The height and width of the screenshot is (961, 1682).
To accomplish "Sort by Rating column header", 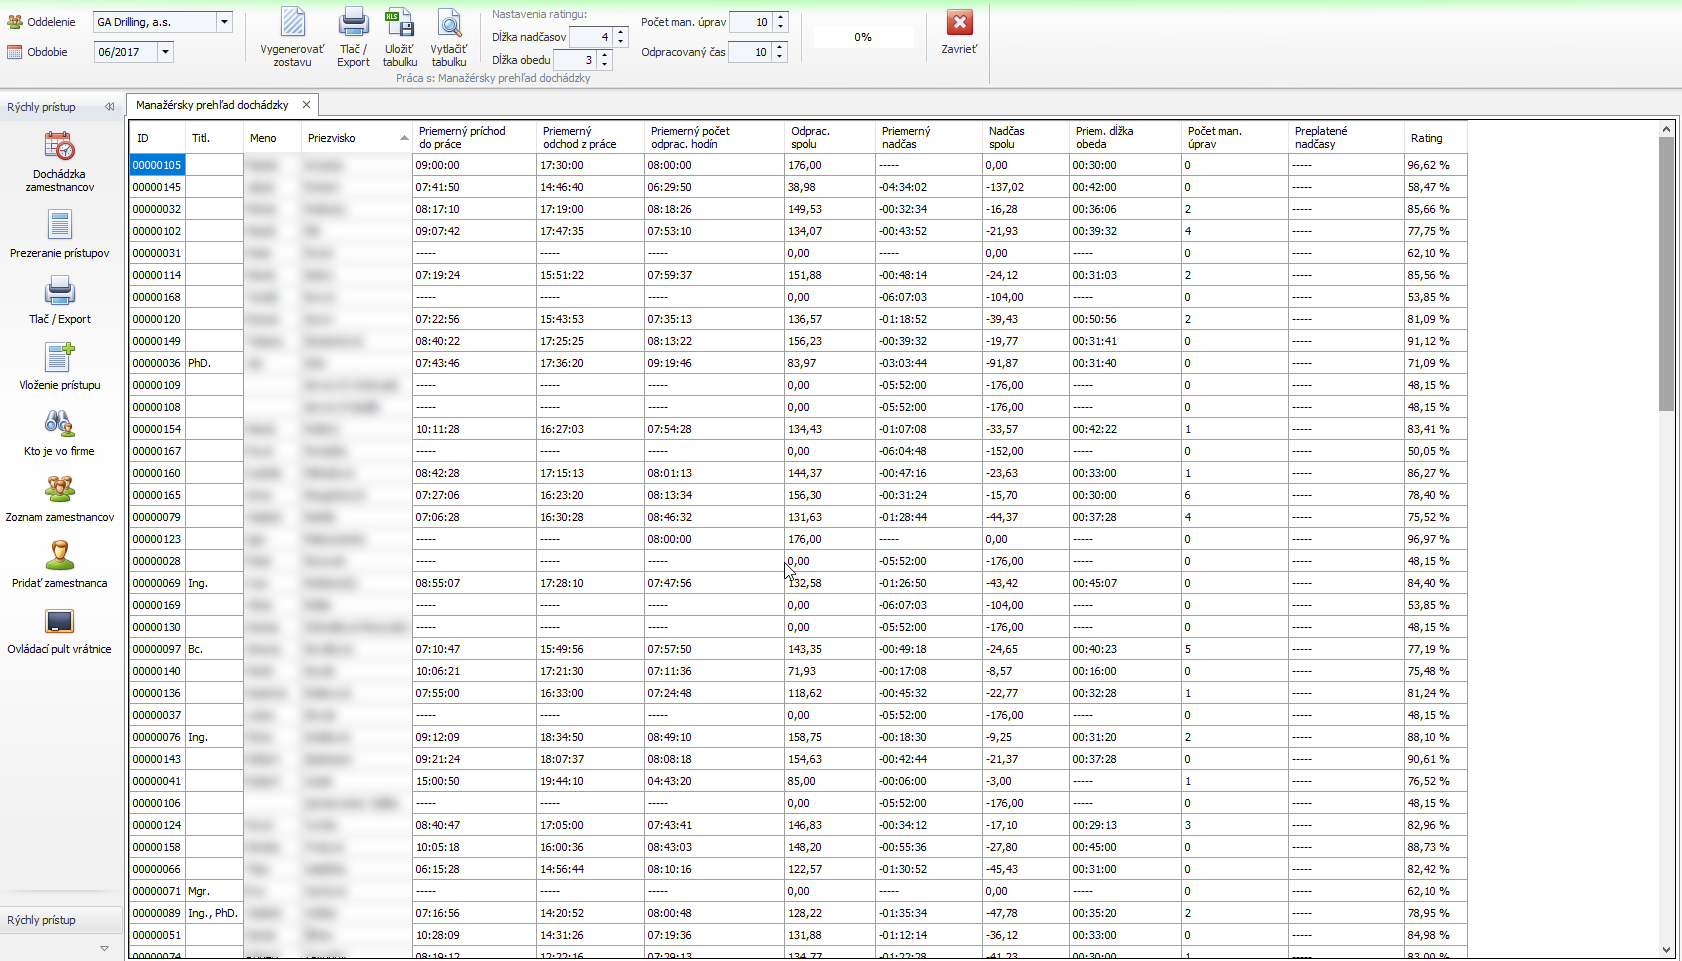I will [x=1435, y=138].
